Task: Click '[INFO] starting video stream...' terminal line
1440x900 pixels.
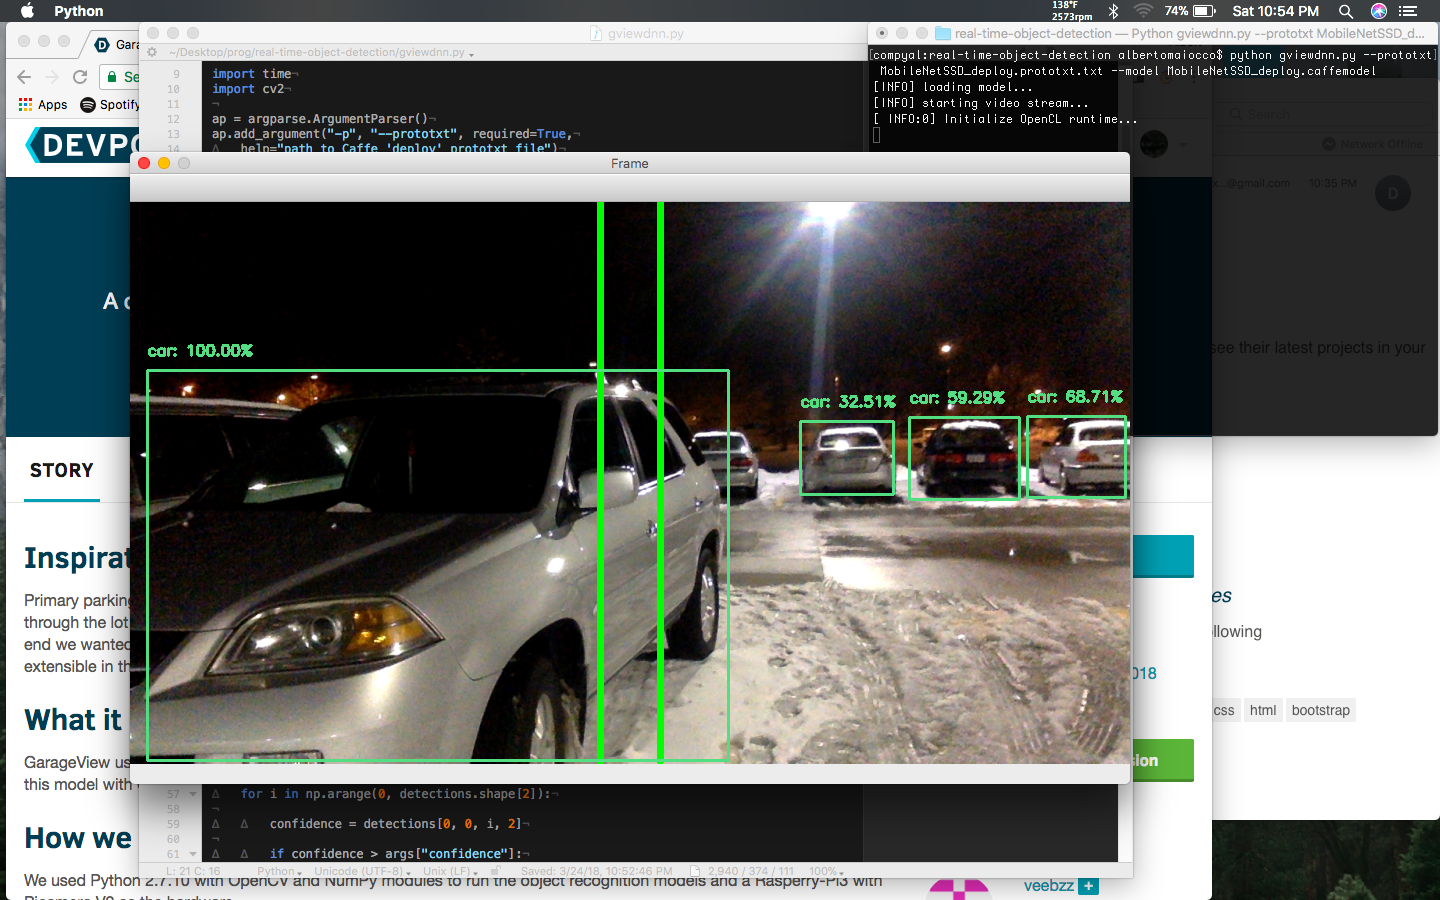Action: (981, 103)
